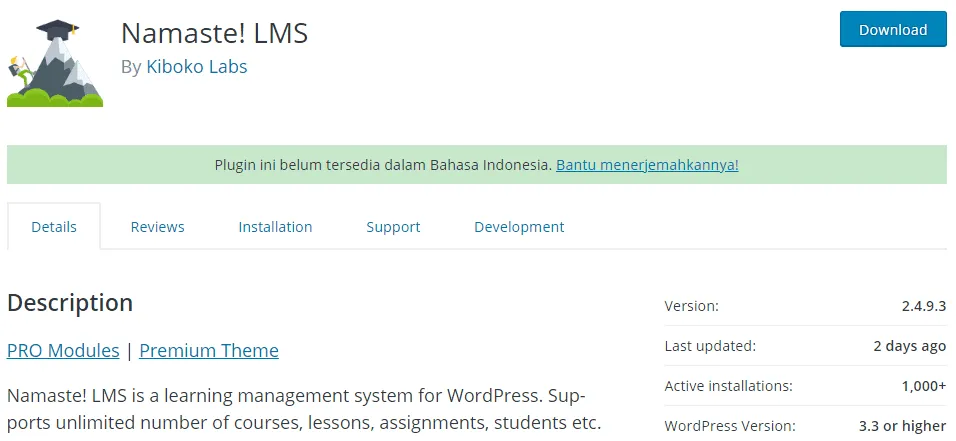Go to the Support tab
The height and width of the screenshot is (441, 956).
coord(393,227)
